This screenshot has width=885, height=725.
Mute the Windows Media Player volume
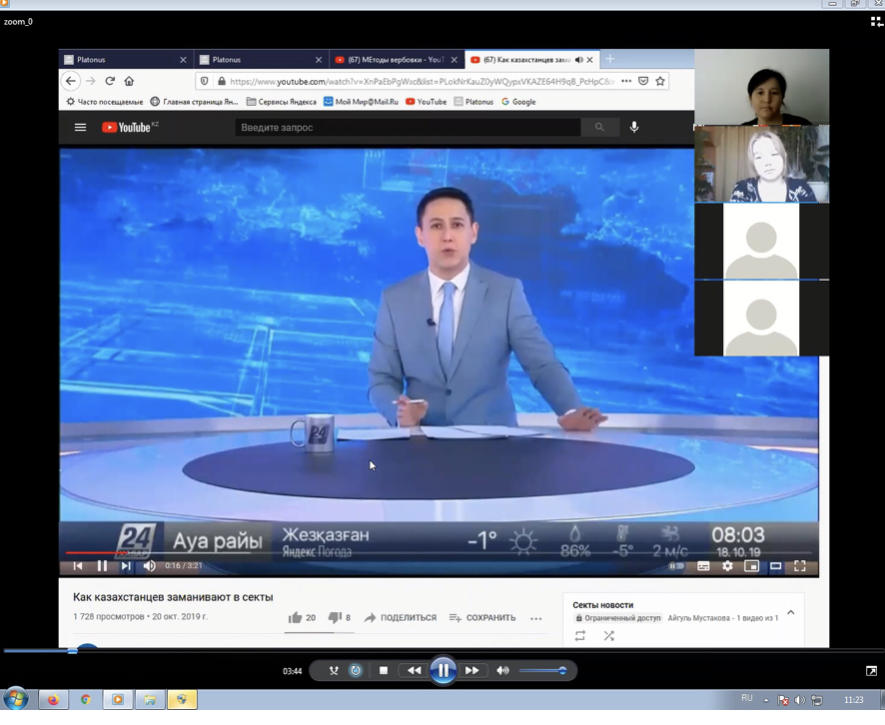coord(503,671)
